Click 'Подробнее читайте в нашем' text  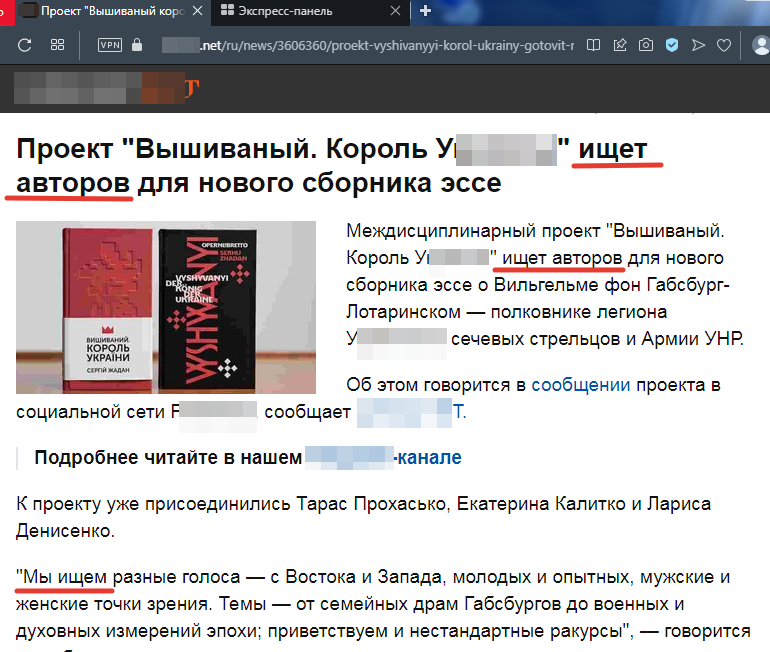tap(168, 458)
